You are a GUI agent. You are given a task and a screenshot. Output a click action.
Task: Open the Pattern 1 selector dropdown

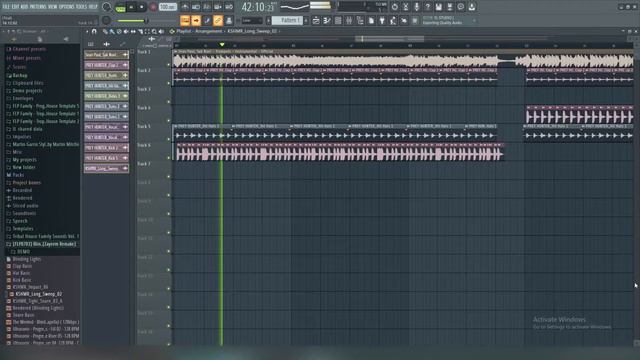point(287,20)
